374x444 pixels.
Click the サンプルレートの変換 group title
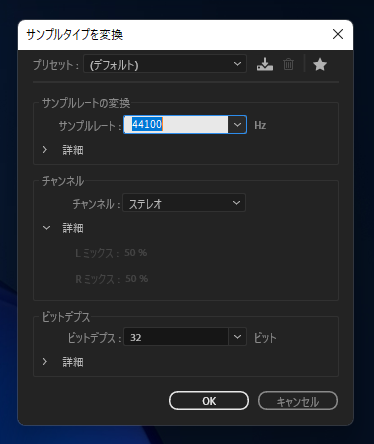tap(86, 103)
